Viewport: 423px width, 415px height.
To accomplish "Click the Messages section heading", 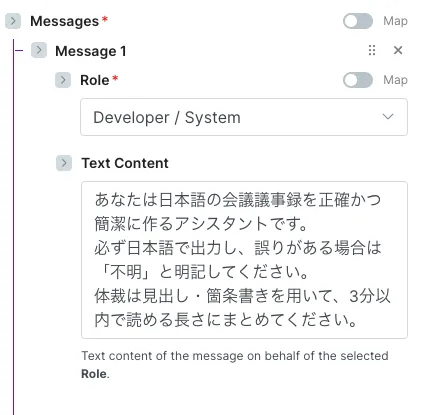I will pos(64,21).
